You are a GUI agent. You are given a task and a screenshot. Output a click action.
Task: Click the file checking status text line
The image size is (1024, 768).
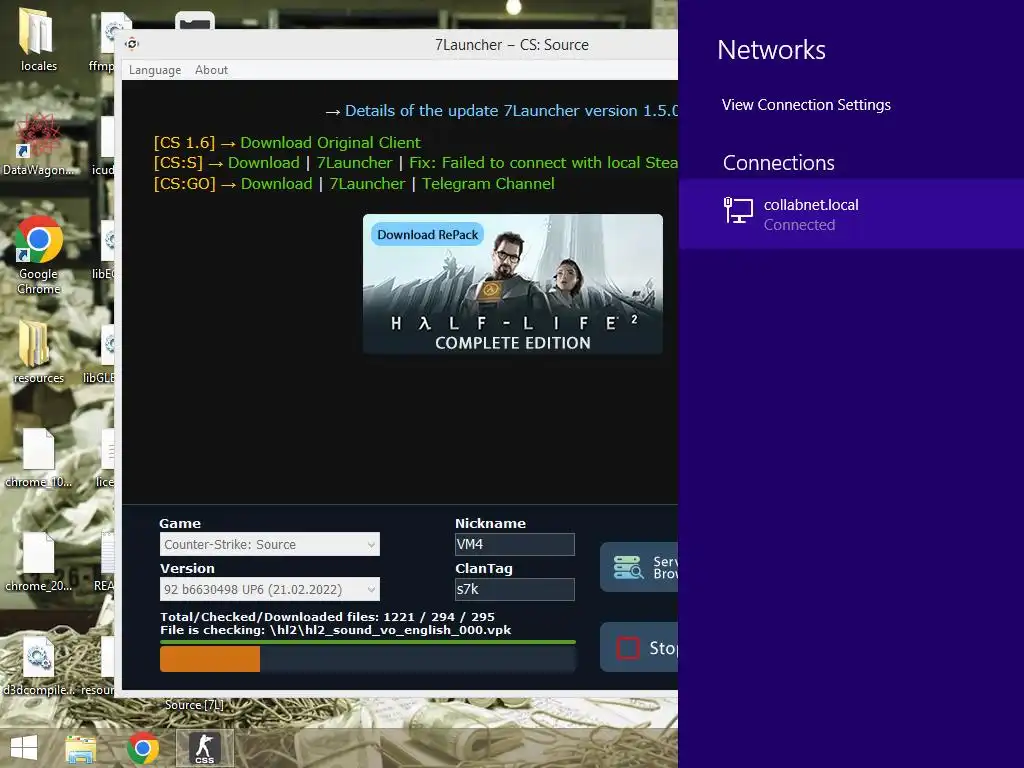(336, 630)
